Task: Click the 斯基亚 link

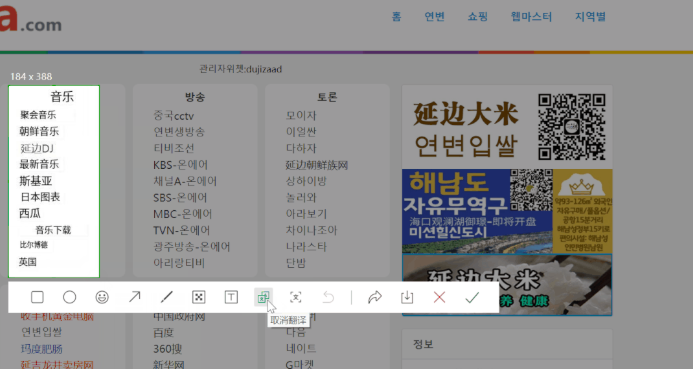Action: pos(36,181)
